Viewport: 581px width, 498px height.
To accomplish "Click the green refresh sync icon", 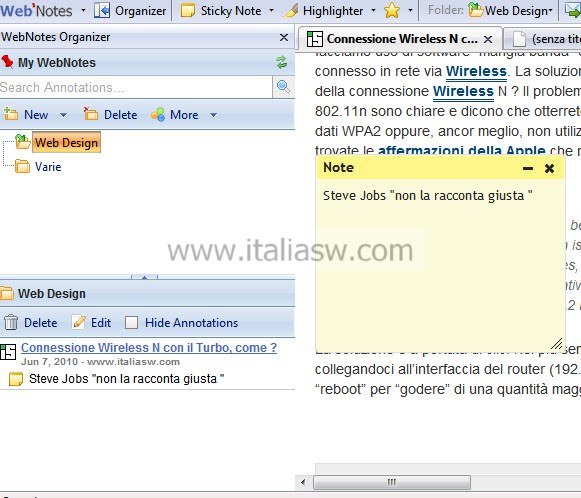I will [282, 62].
